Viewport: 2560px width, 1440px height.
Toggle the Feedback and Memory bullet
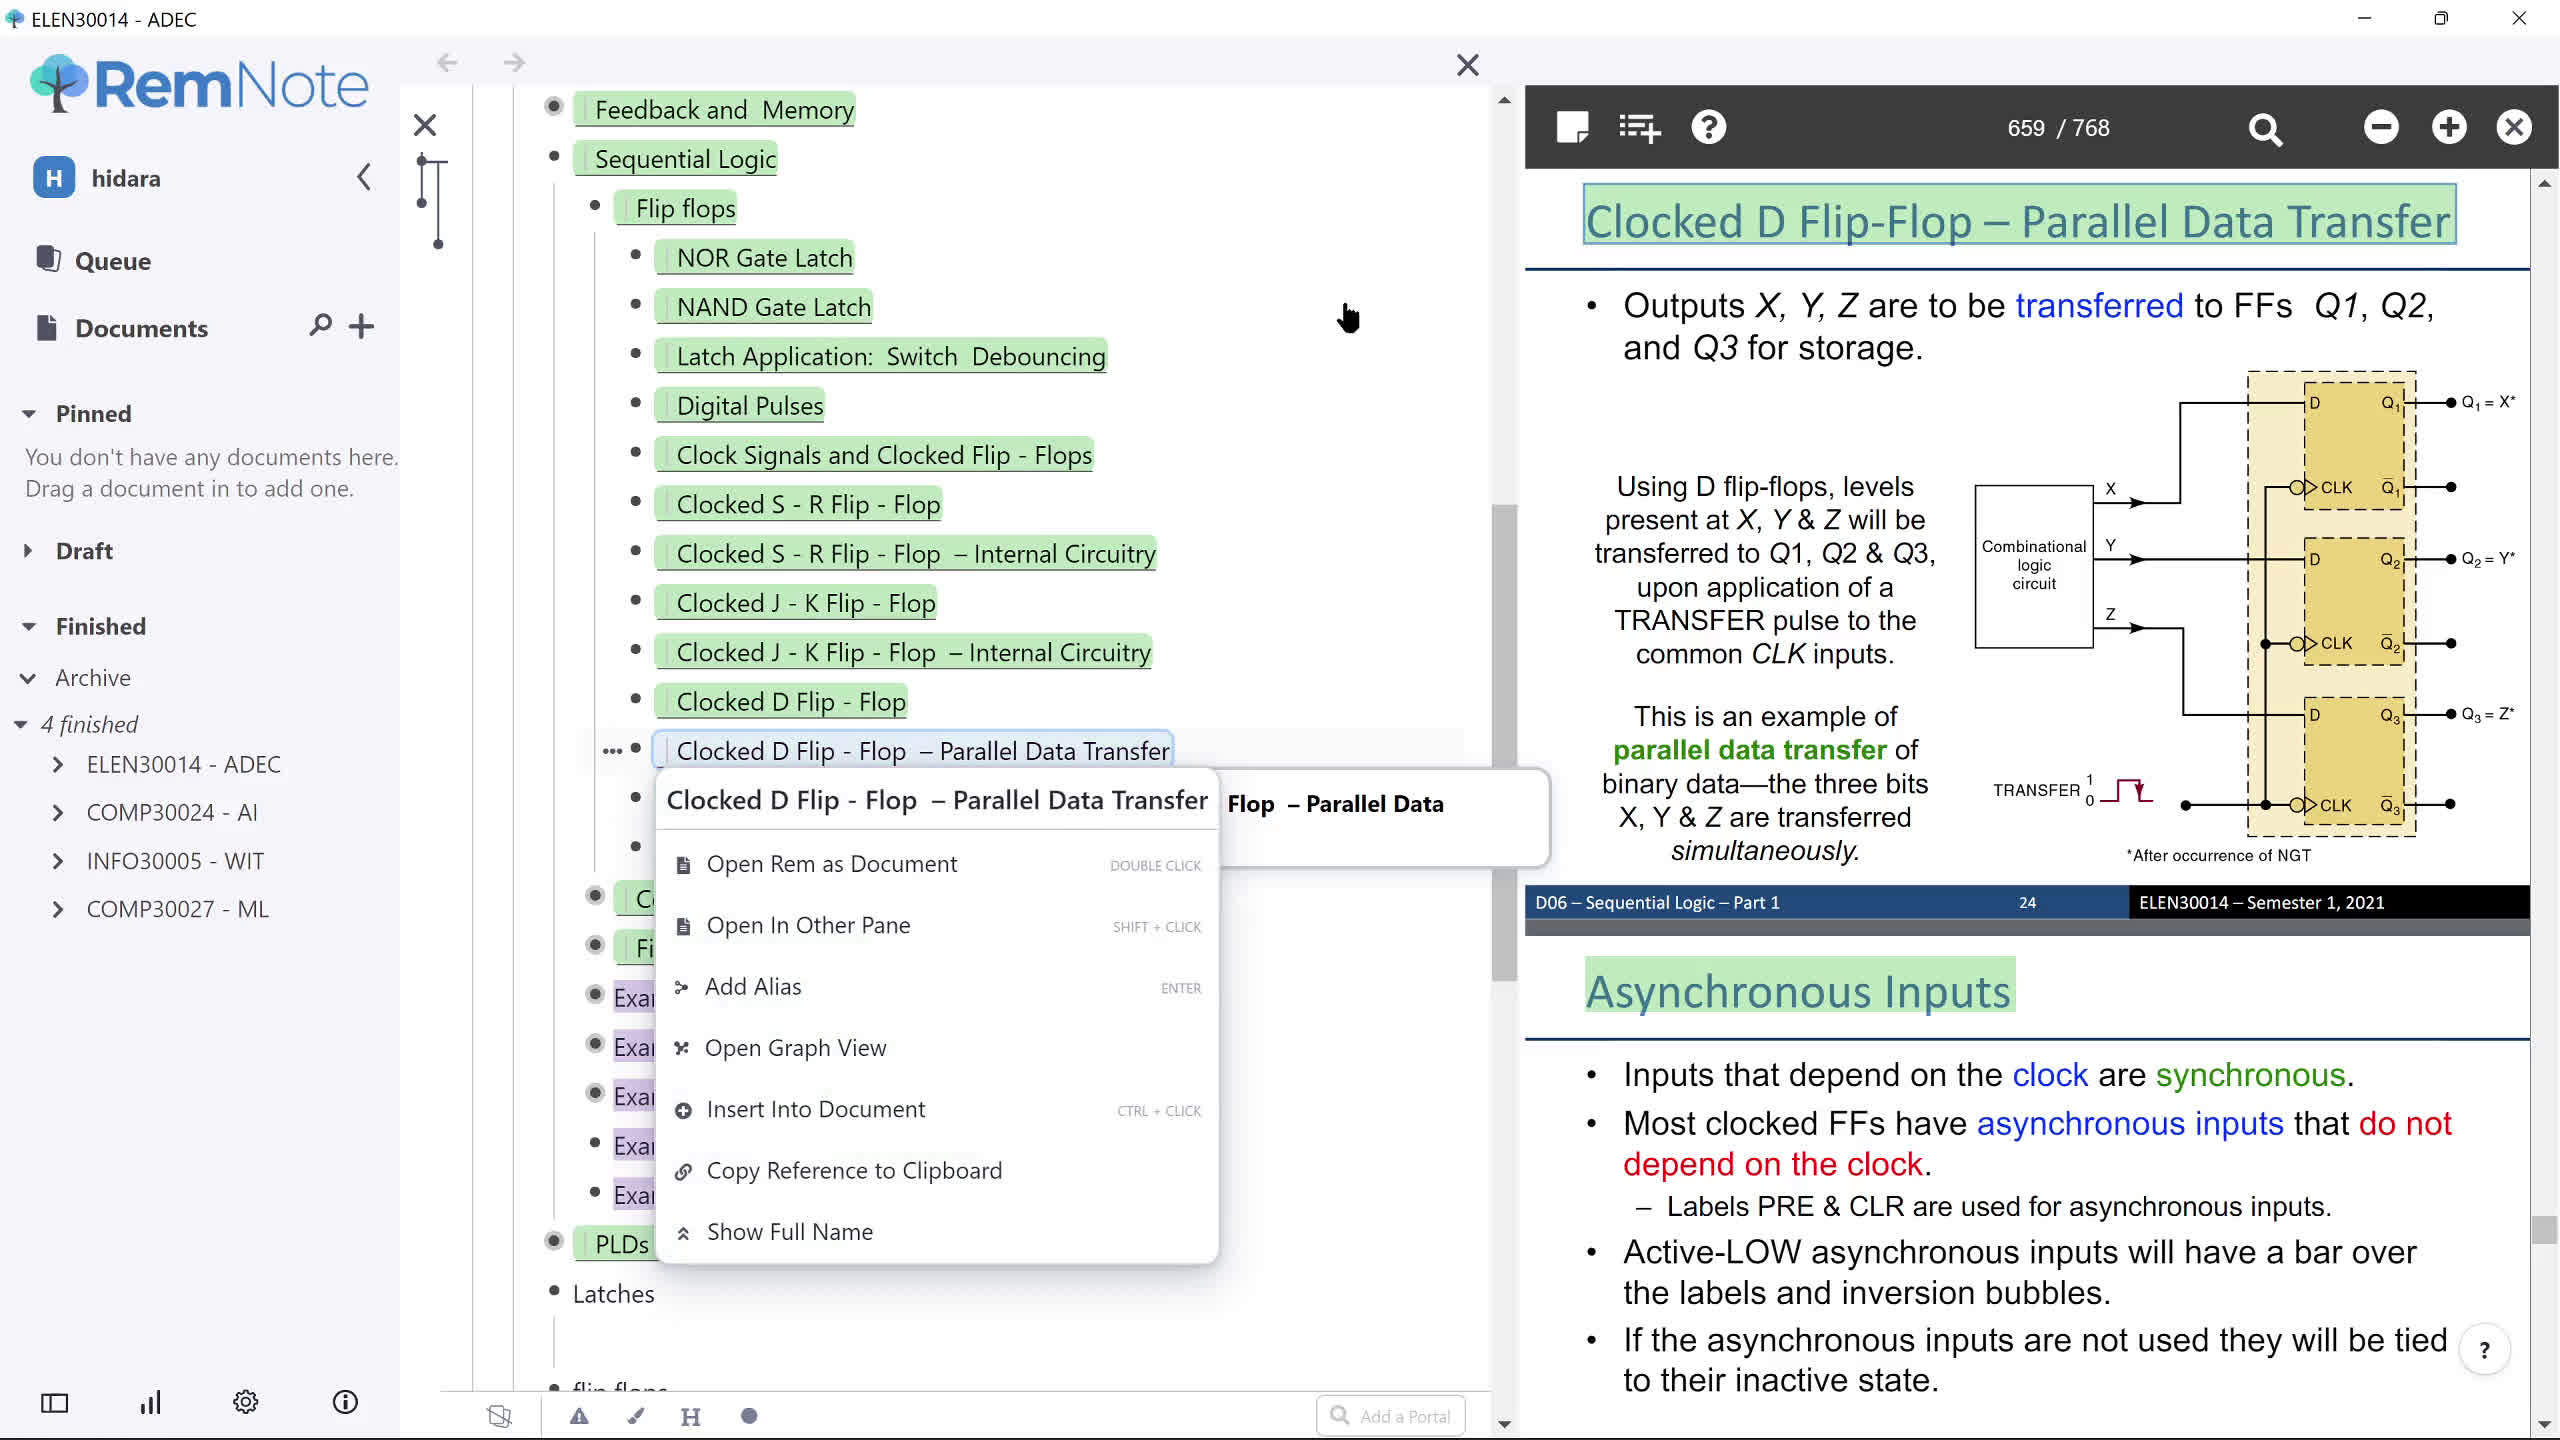(554, 107)
